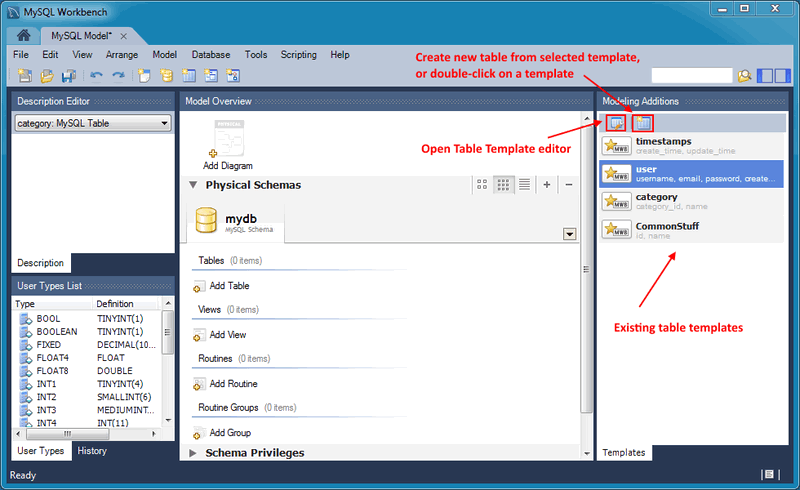Viewport: 800px width, 490px height.
Task: Switch to the History tab
Action: pos(92,451)
